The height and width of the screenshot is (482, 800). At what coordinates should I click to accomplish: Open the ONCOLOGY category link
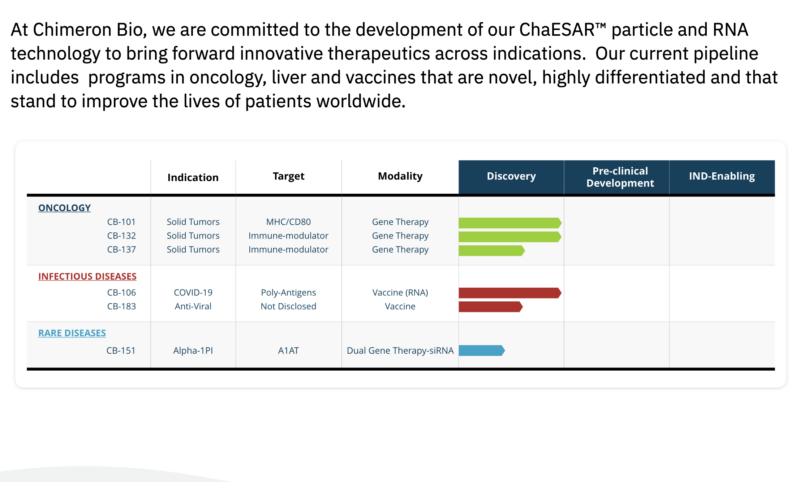(x=64, y=208)
